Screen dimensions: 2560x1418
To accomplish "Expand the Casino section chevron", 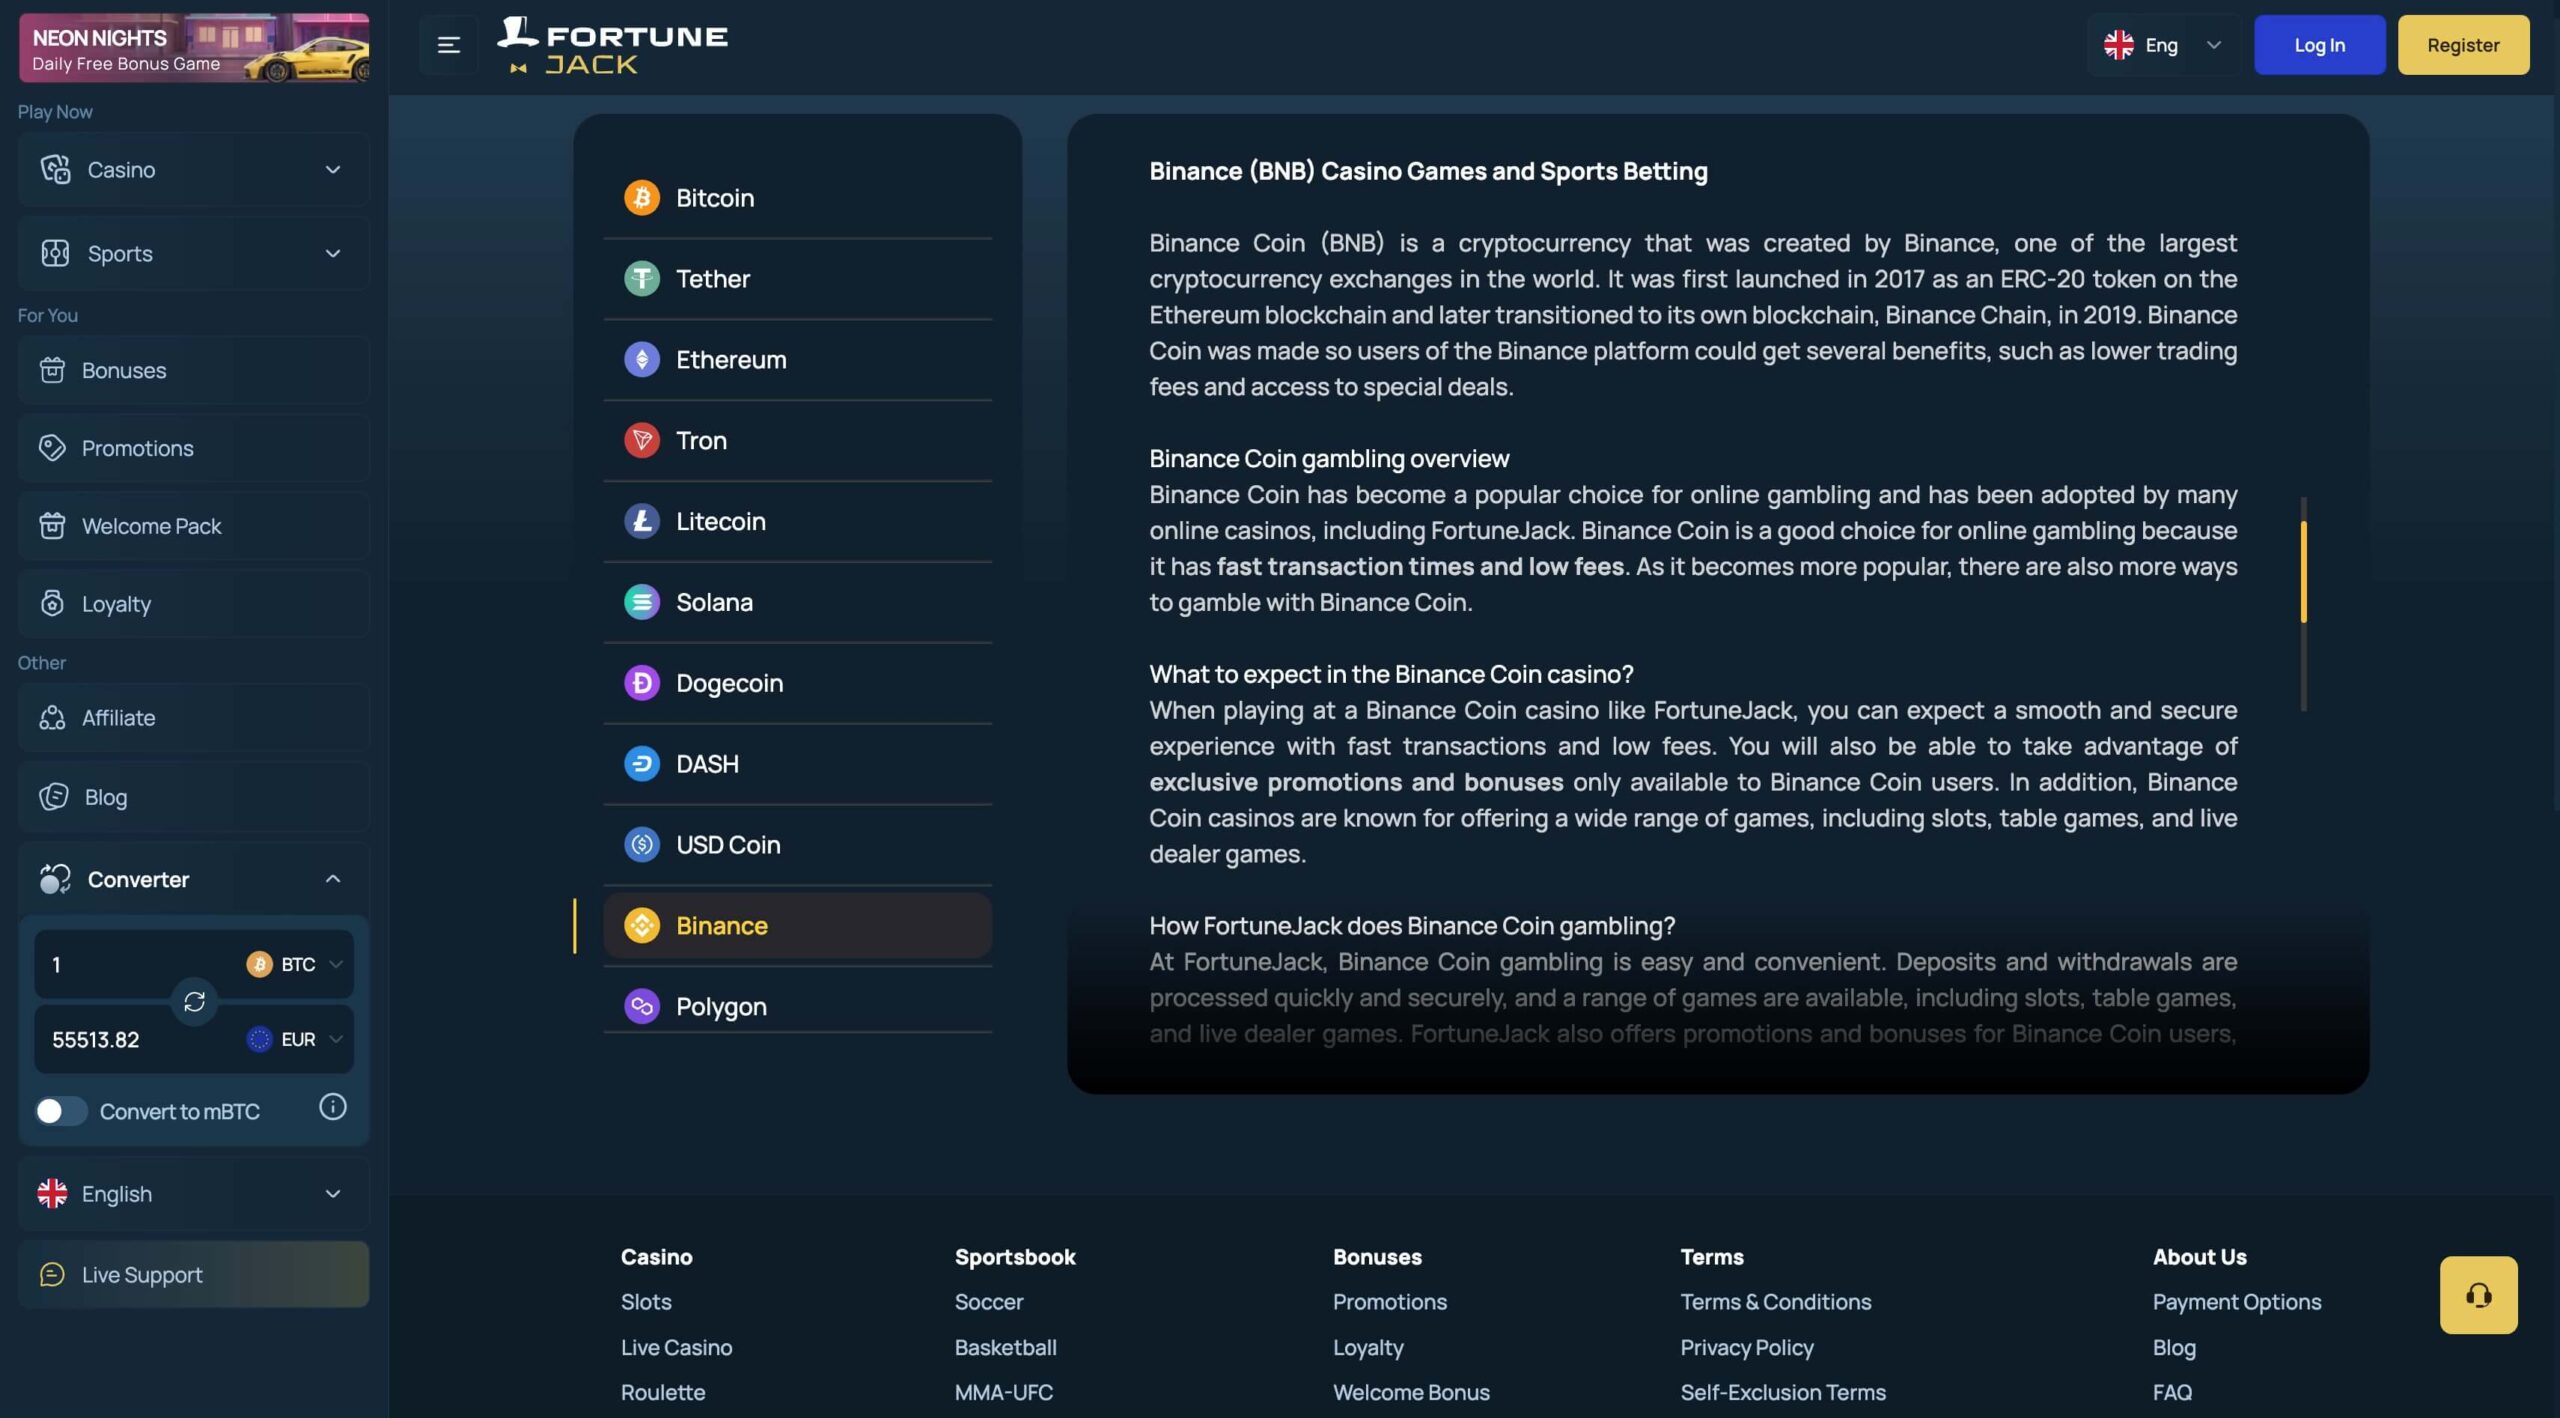I will click(333, 170).
